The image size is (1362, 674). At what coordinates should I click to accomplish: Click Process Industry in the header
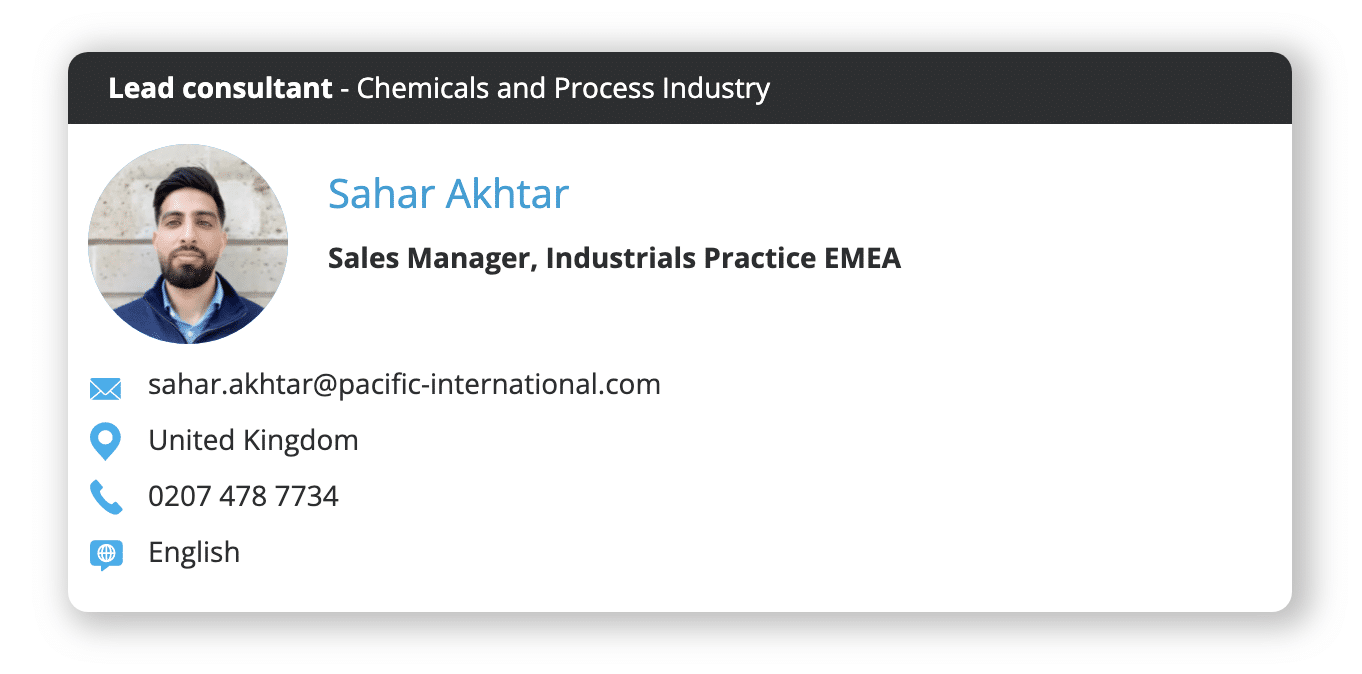click(x=662, y=88)
